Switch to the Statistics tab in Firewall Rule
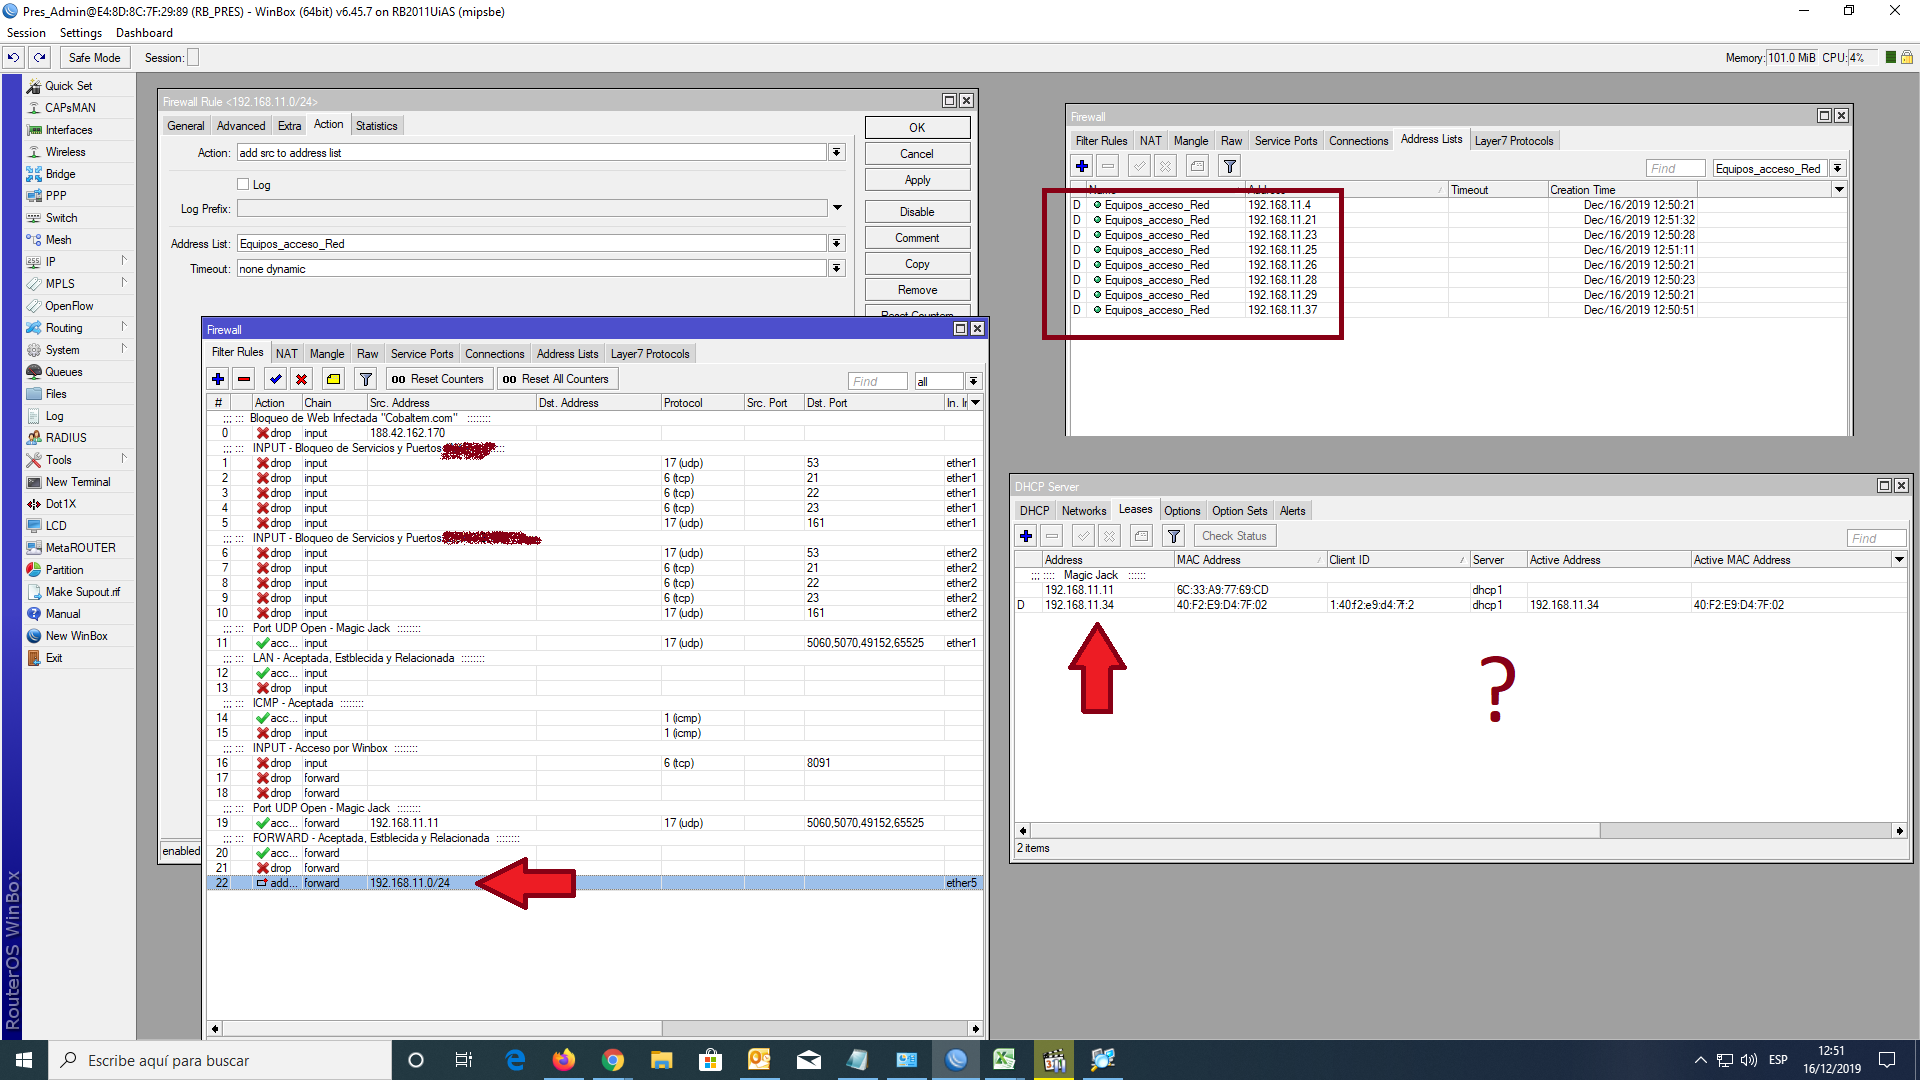The image size is (1920, 1080). [376, 126]
